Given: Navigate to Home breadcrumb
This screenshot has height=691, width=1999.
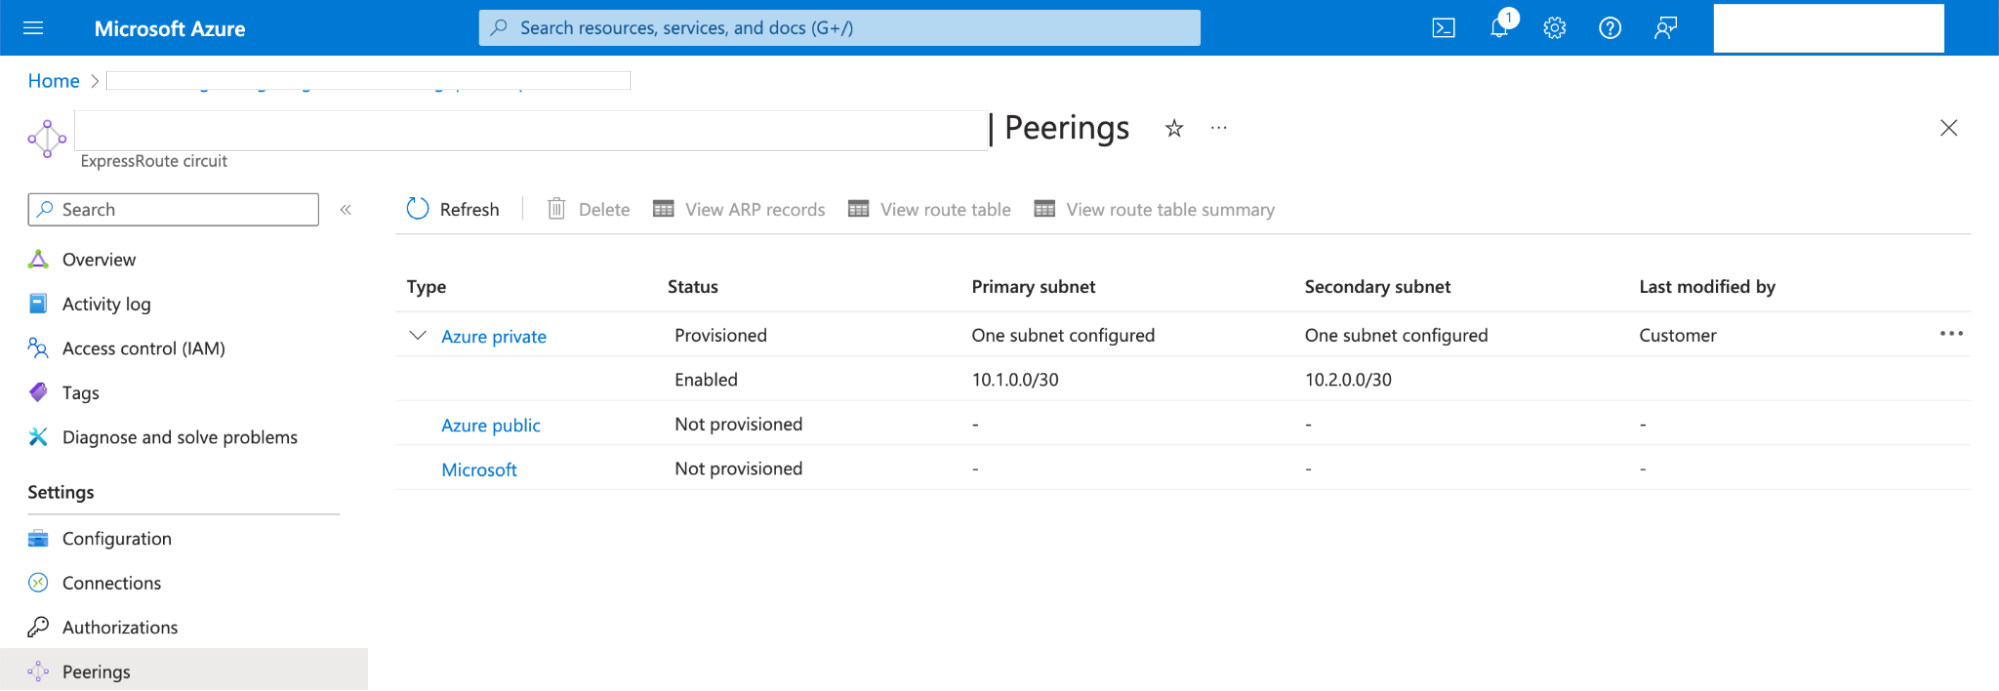Looking at the screenshot, I should coord(54,81).
